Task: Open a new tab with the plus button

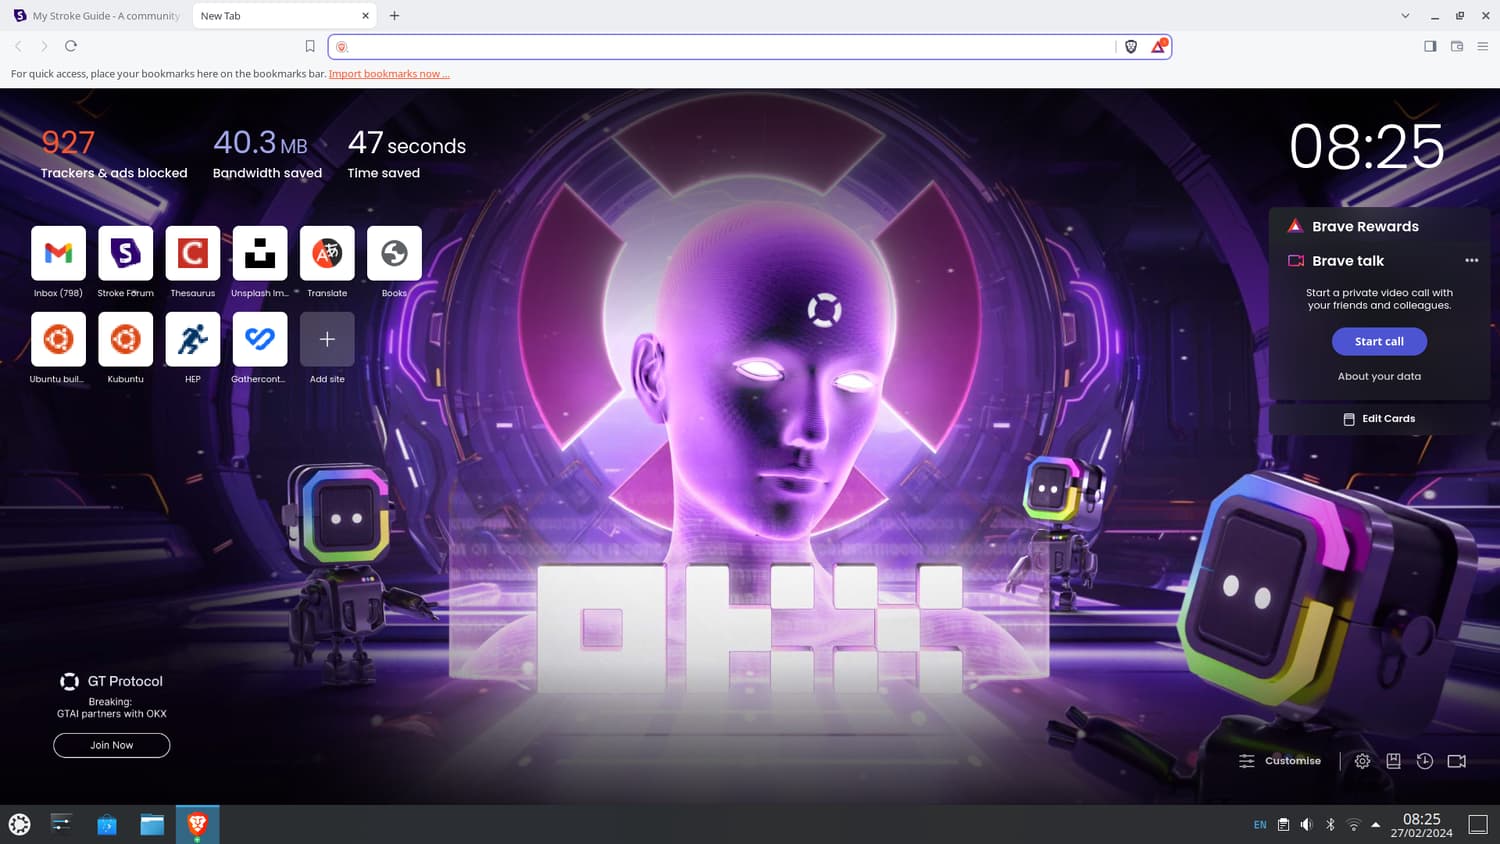Action: pyautogui.click(x=395, y=16)
